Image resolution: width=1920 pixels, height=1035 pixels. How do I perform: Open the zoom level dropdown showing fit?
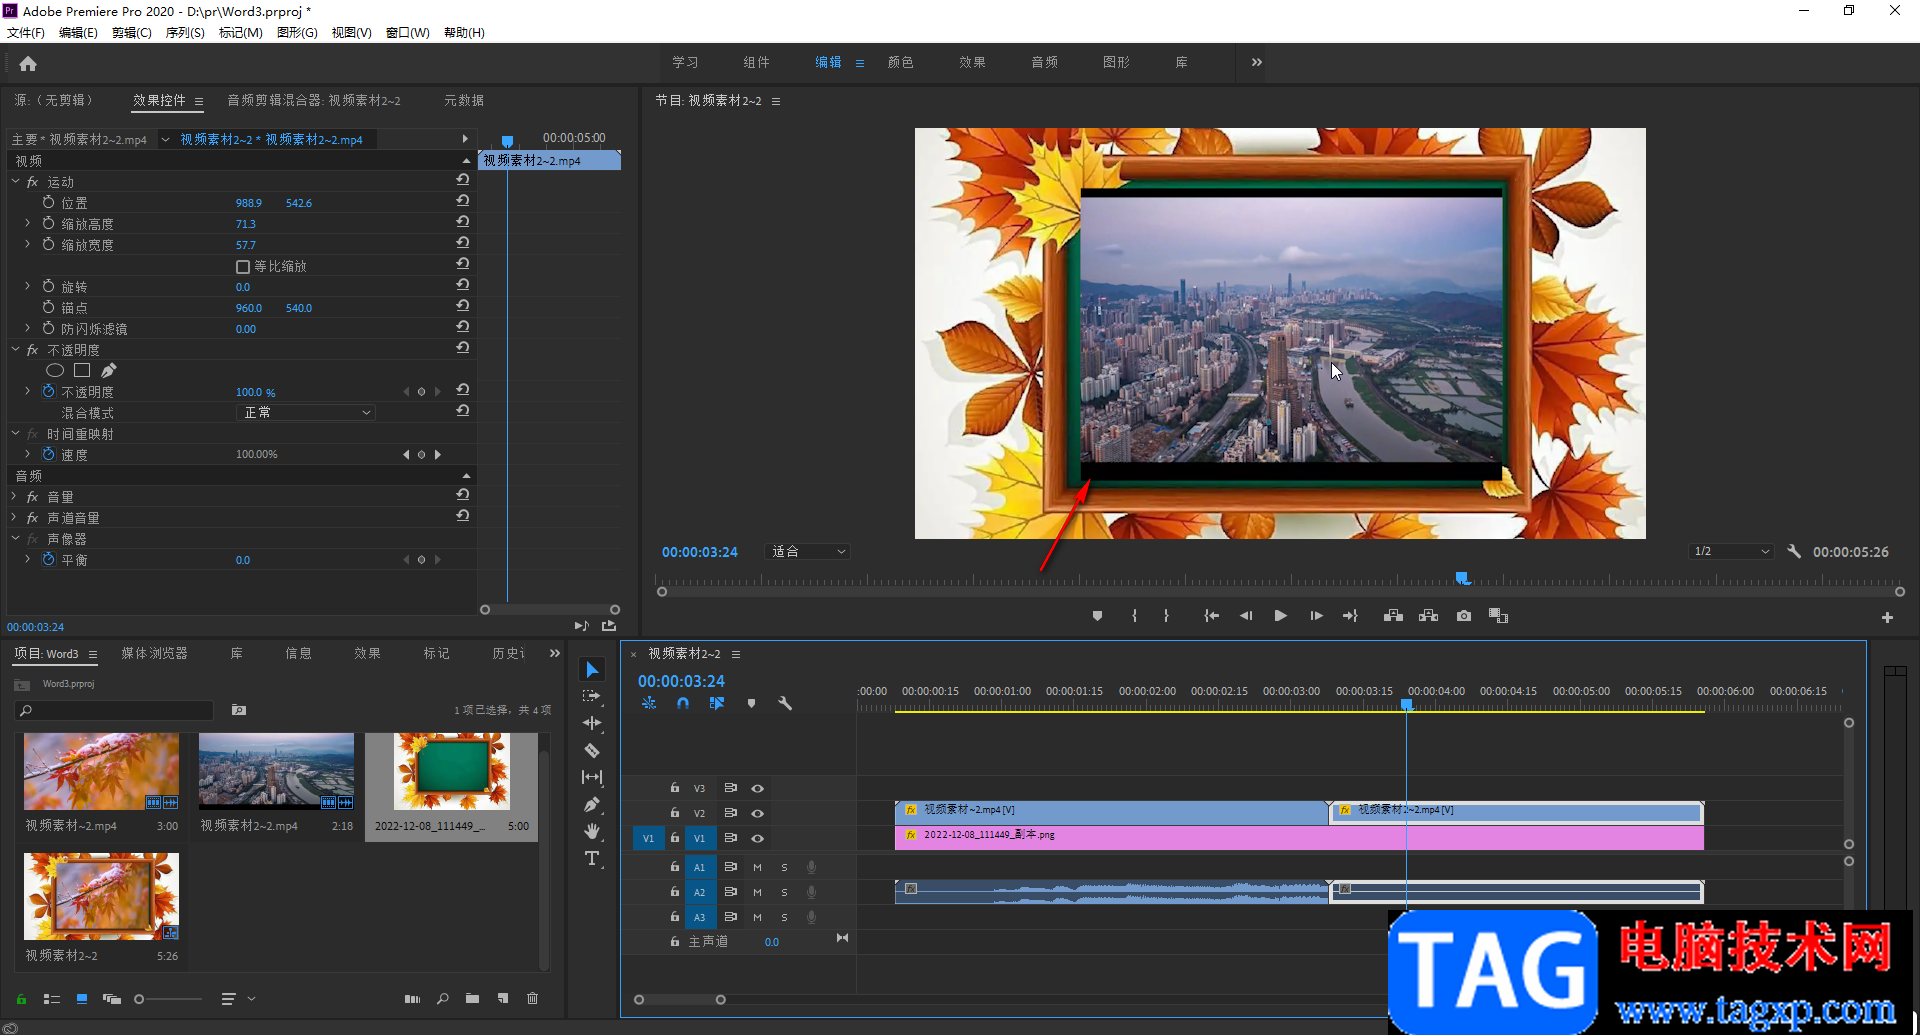(x=808, y=551)
